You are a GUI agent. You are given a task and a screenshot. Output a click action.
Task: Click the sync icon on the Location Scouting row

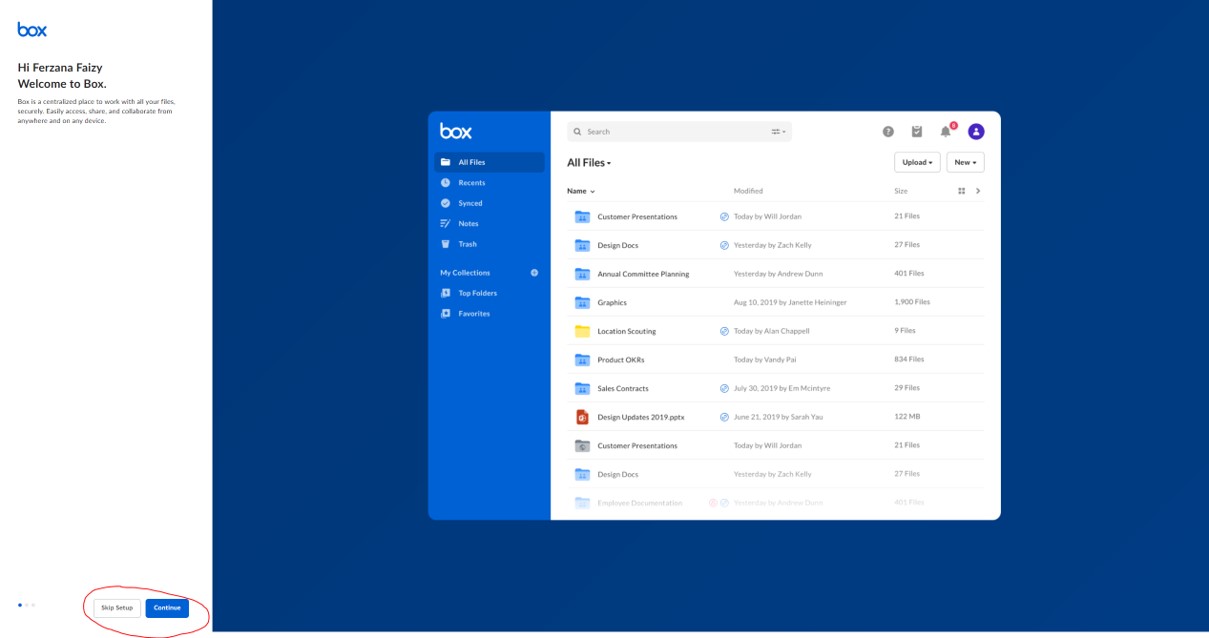pos(725,331)
